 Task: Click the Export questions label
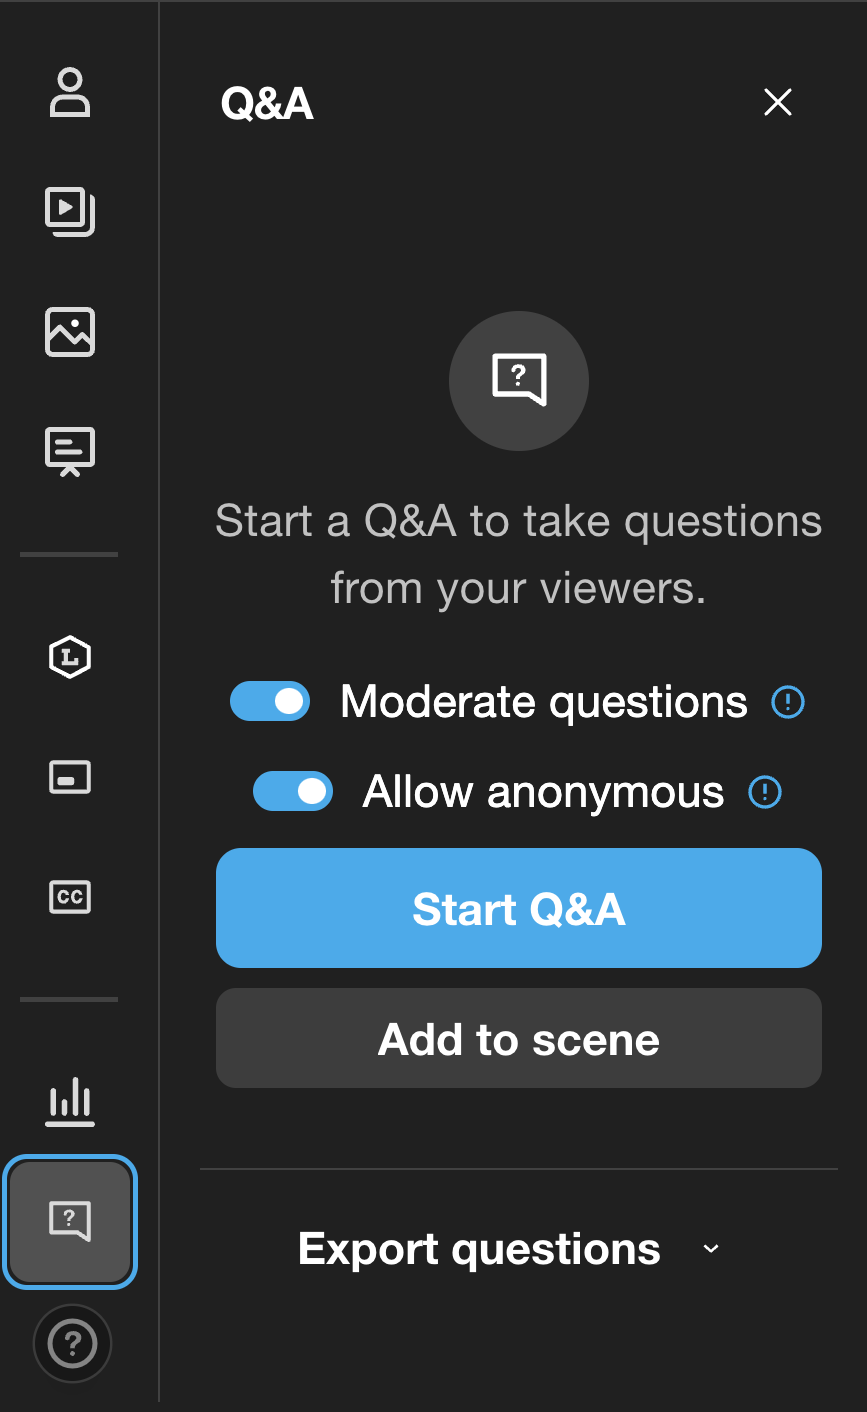click(x=479, y=1249)
